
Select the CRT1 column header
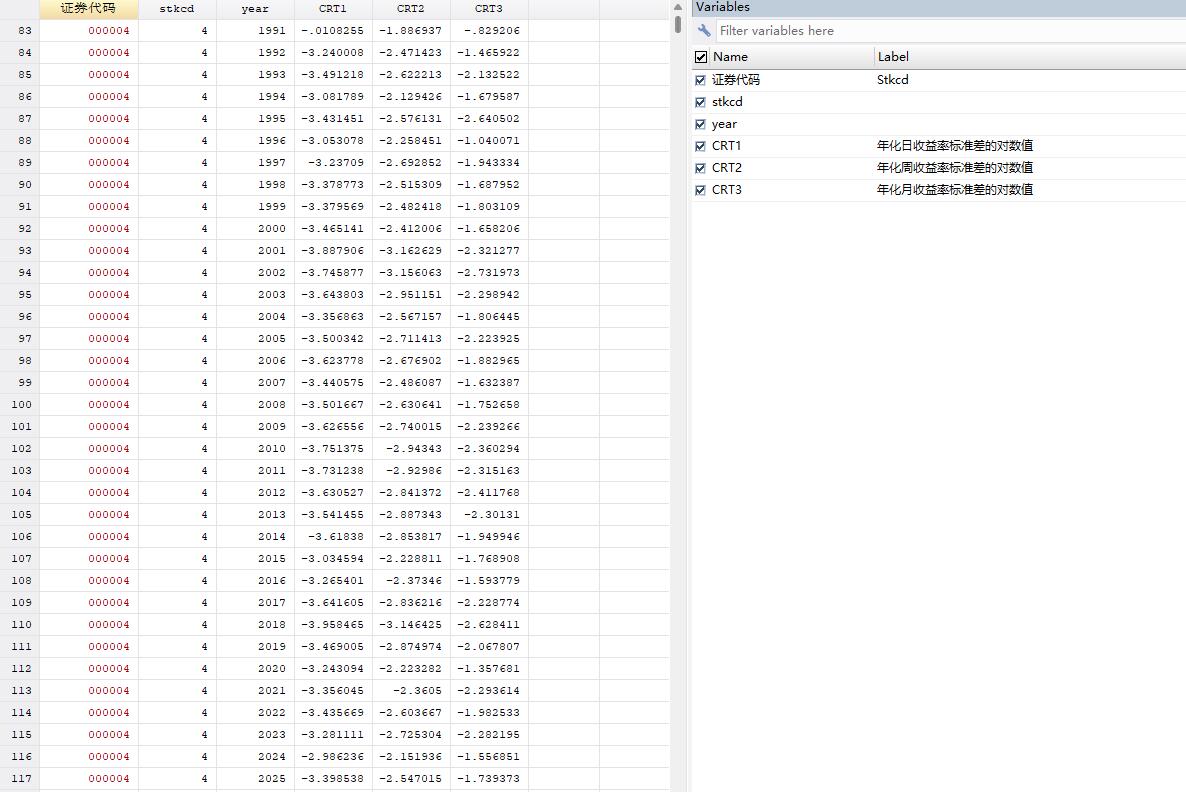click(333, 8)
